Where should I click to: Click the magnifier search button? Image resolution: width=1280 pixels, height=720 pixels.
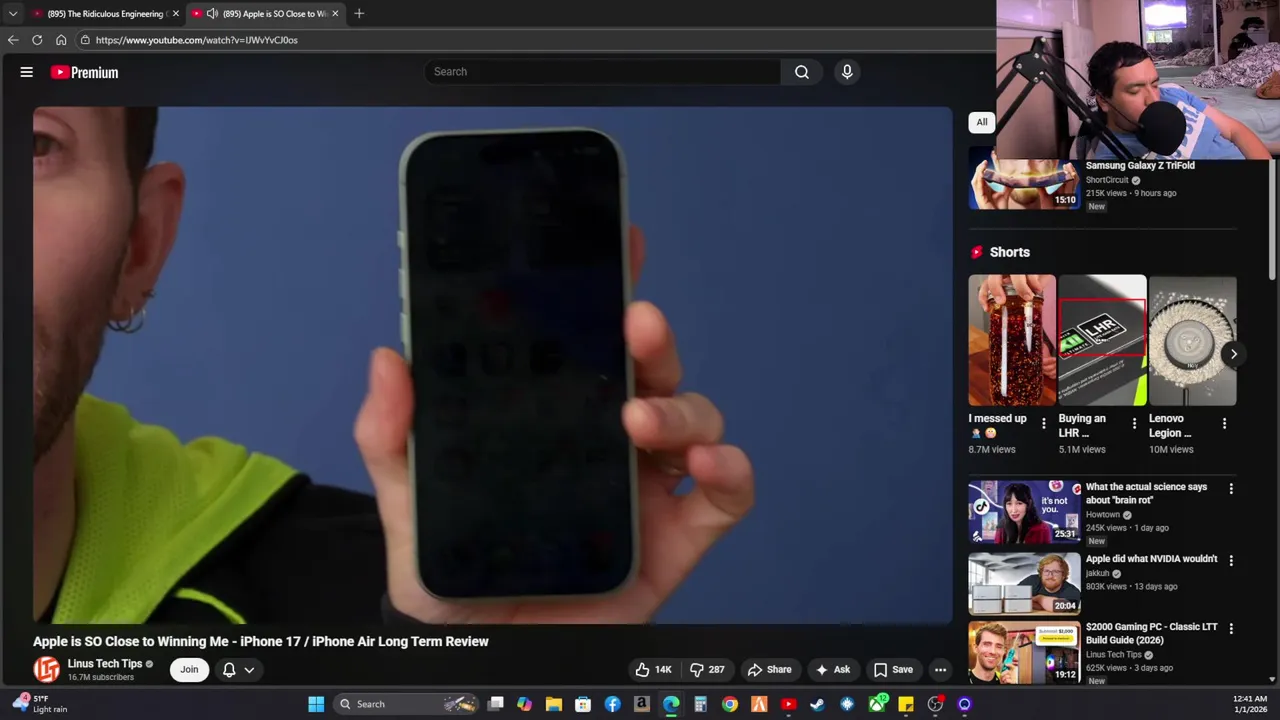coord(802,72)
